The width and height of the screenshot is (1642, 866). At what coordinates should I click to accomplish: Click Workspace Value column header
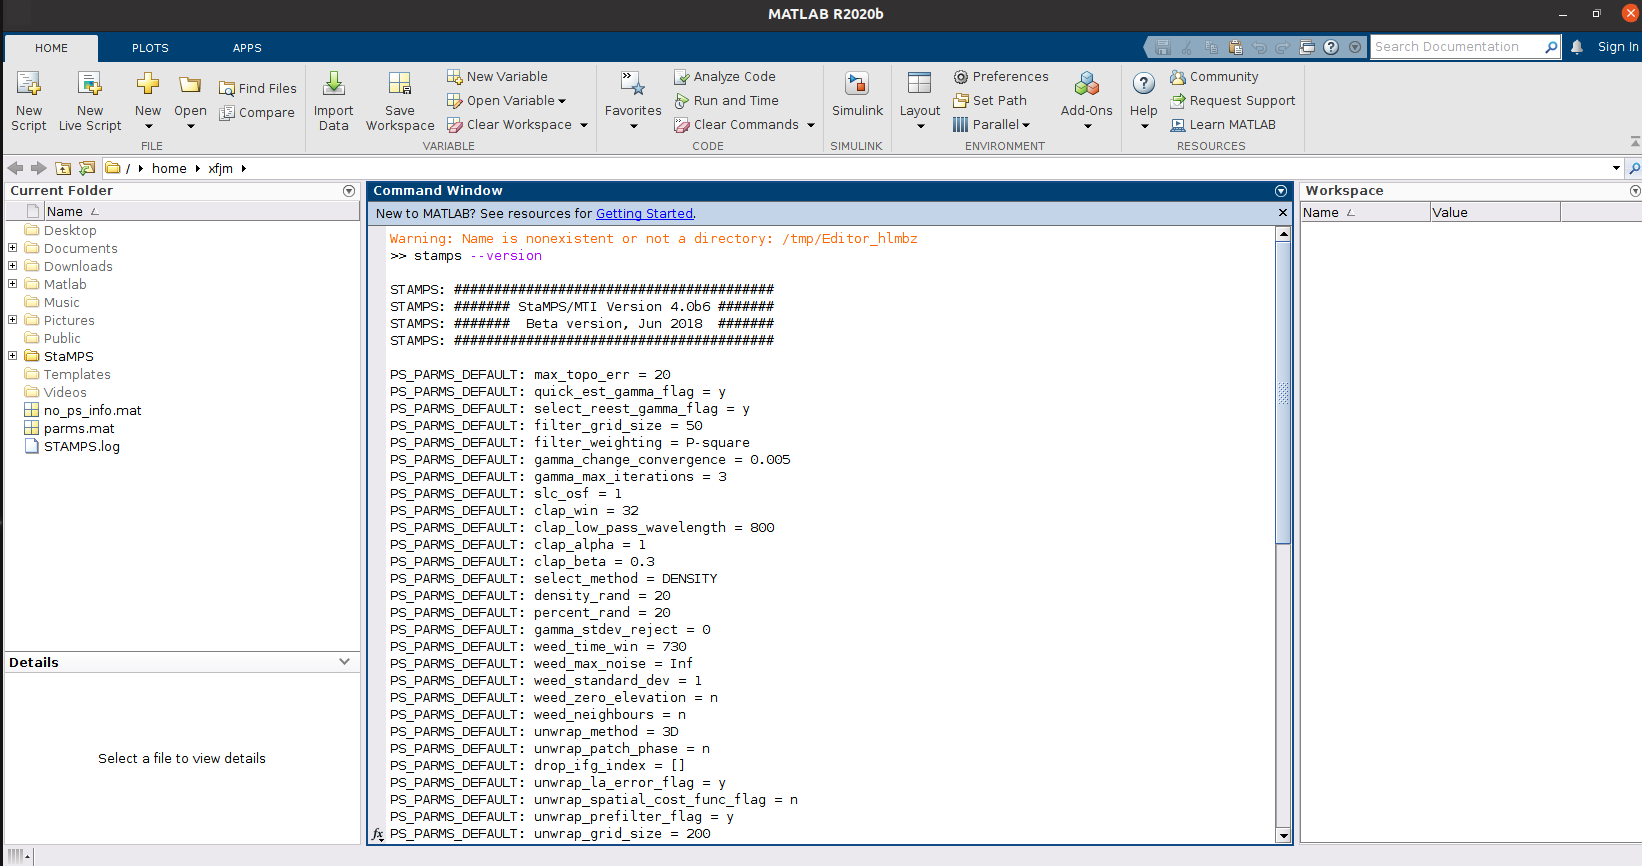(1494, 212)
